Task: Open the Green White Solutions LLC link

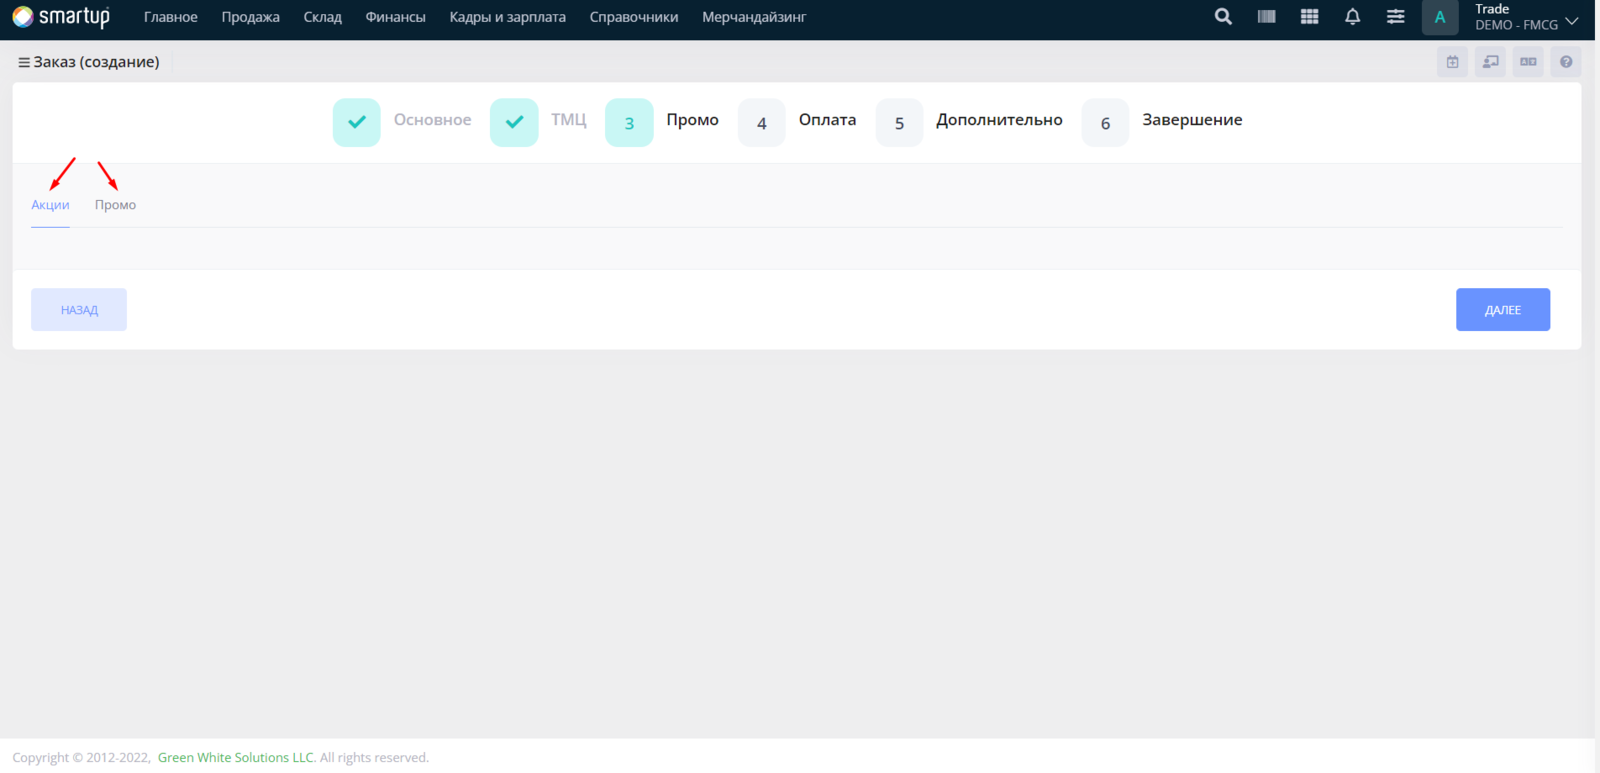Action: 235,758
